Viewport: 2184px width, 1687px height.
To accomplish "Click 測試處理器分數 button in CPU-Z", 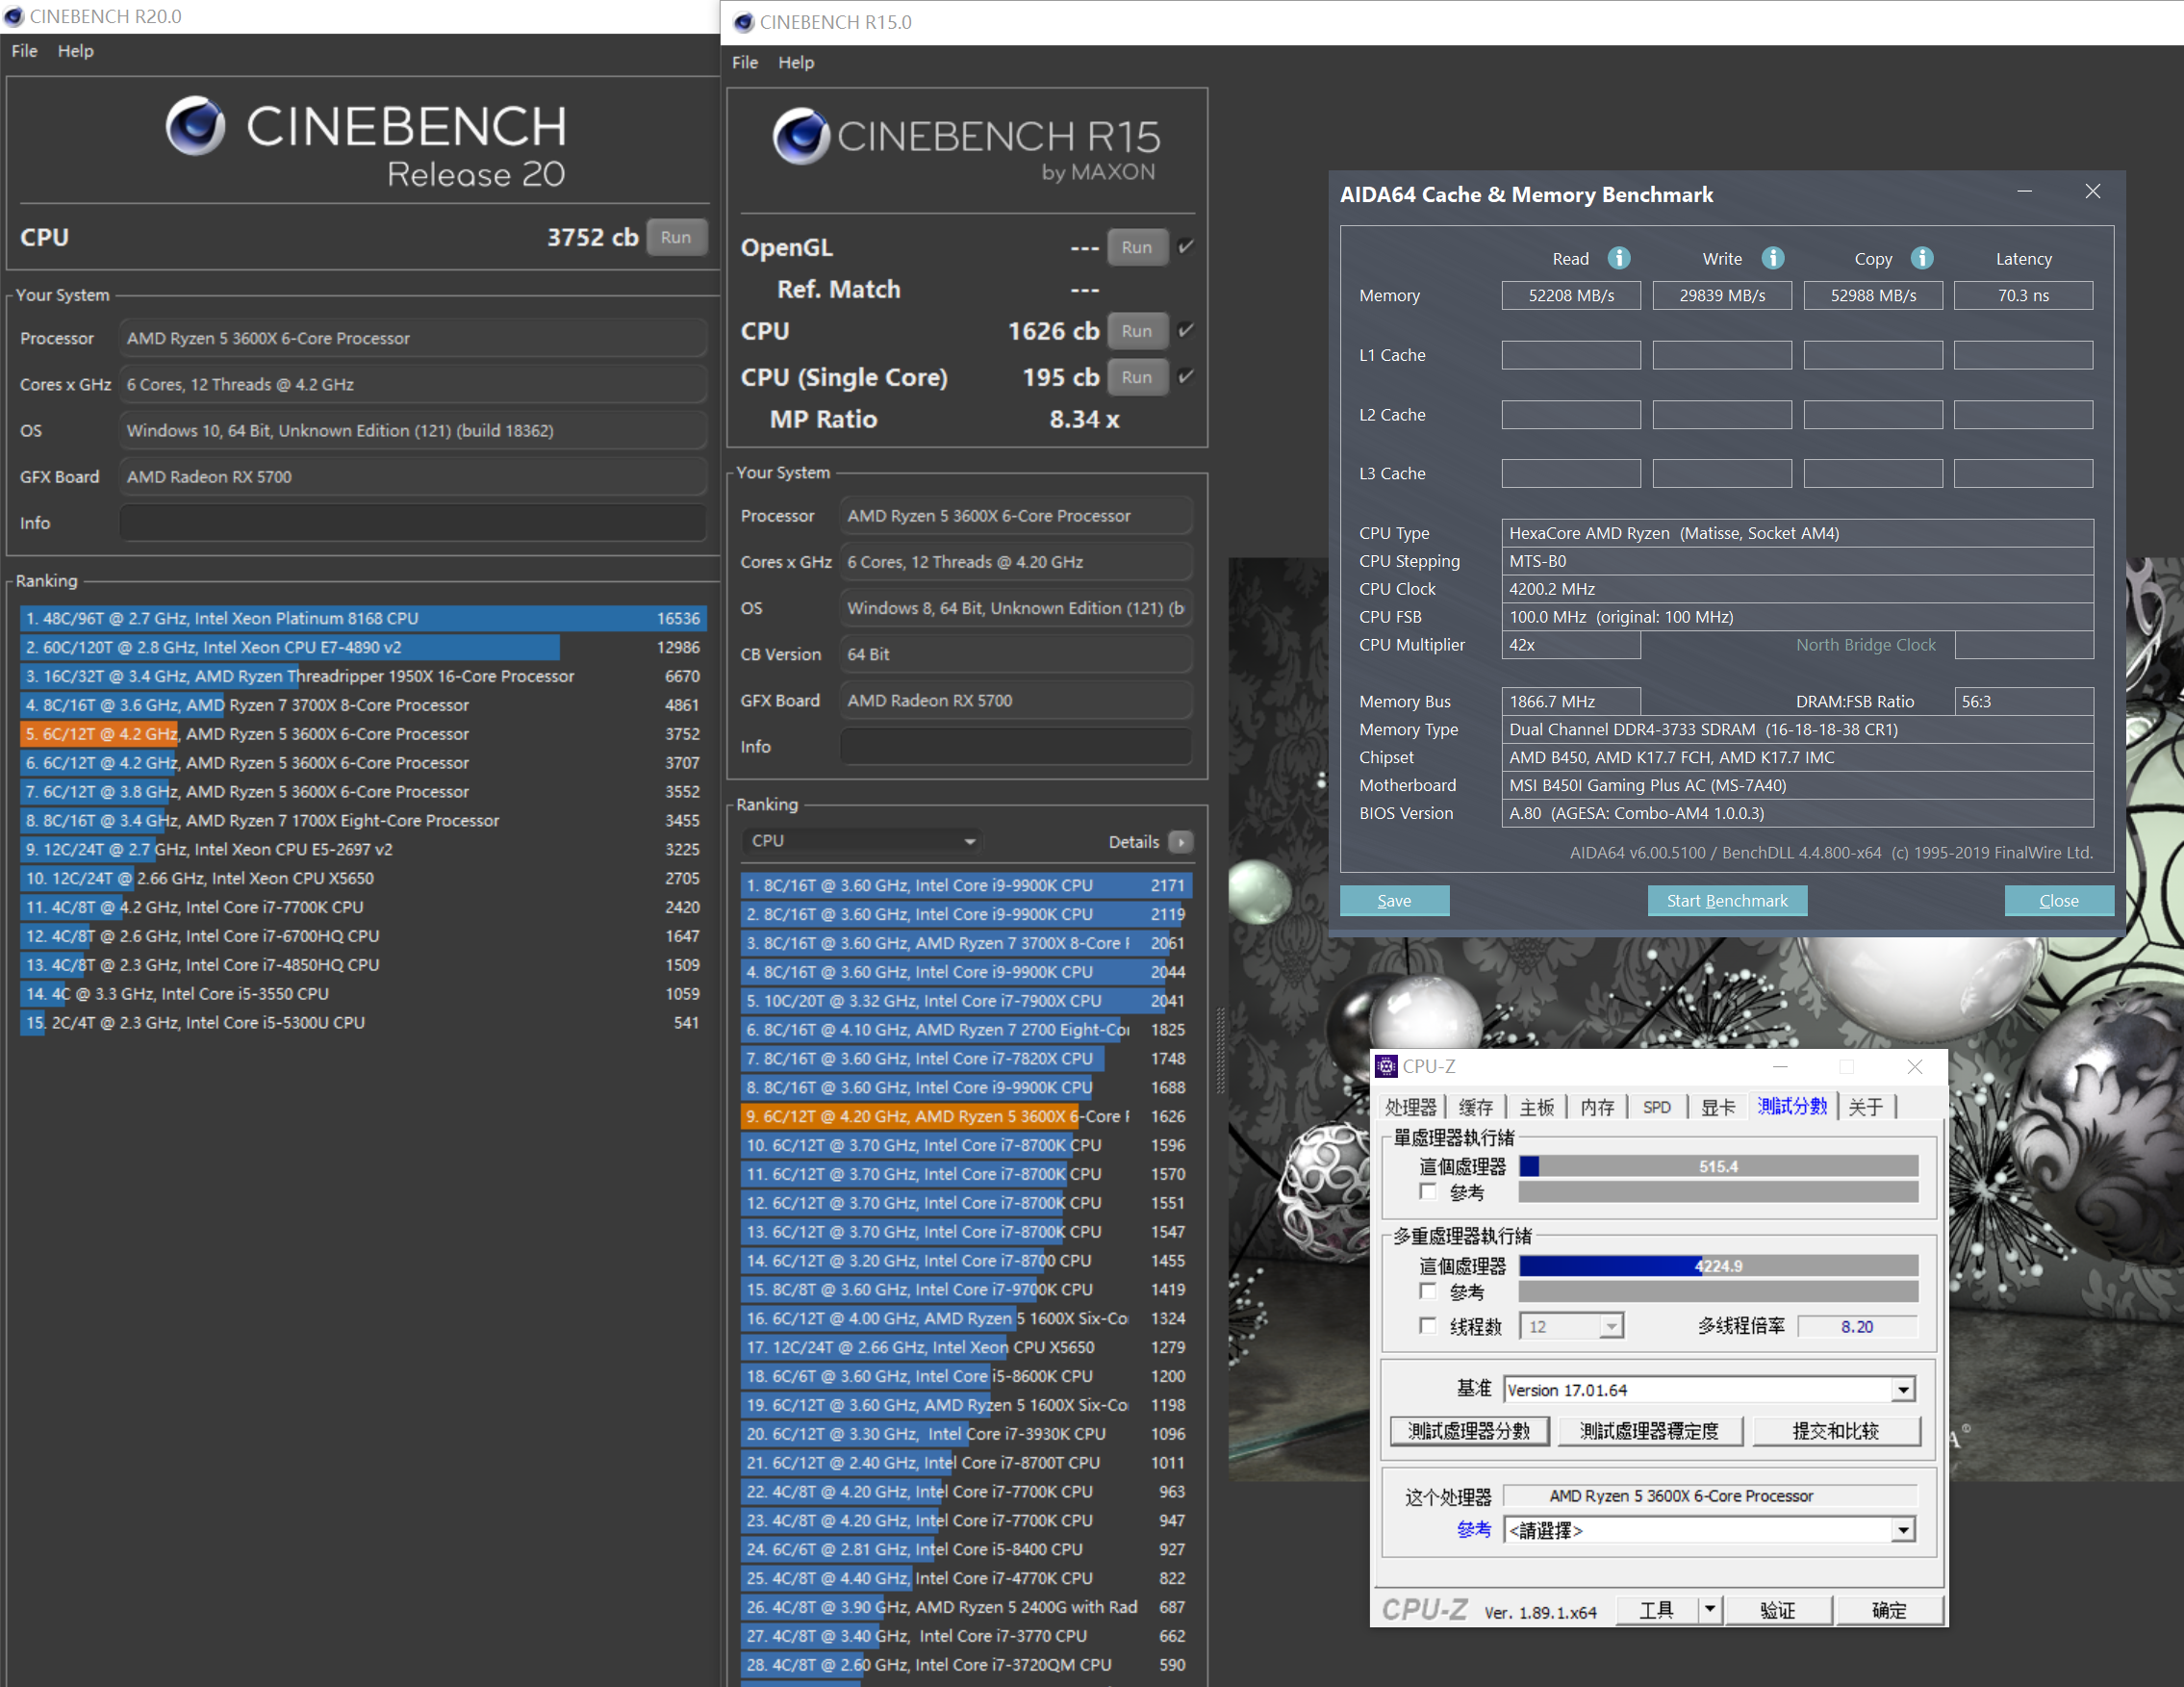I will pyautogui.click(x=1469, y=1430).
